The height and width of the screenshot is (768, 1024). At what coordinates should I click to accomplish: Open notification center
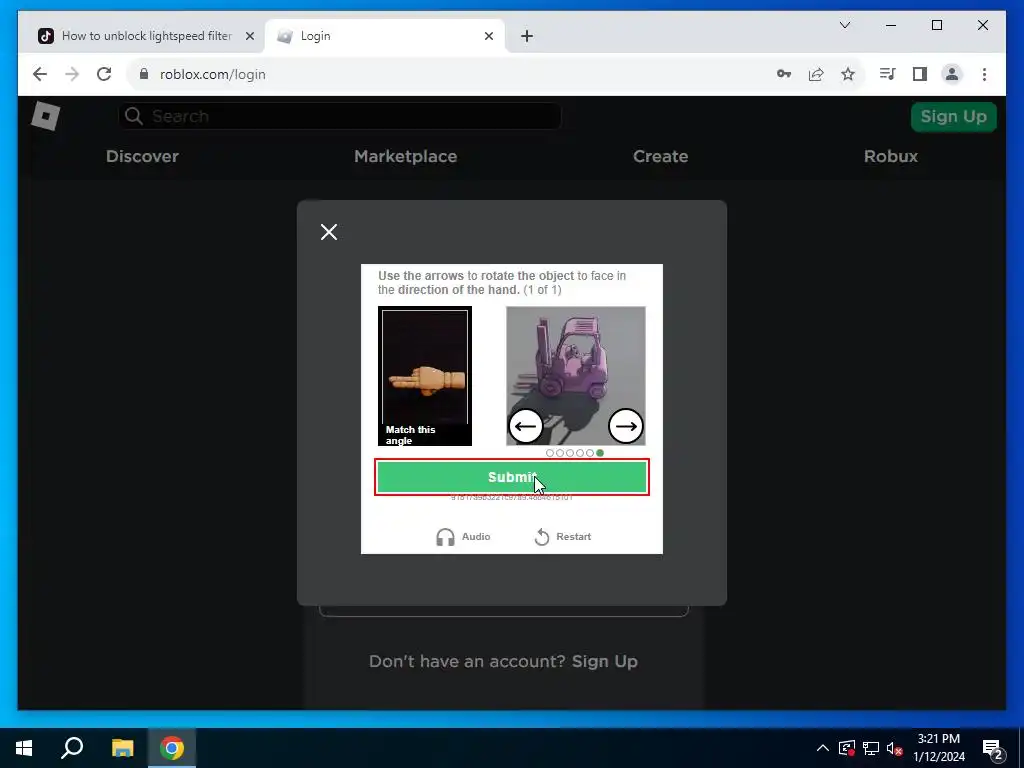coord(993,748)
